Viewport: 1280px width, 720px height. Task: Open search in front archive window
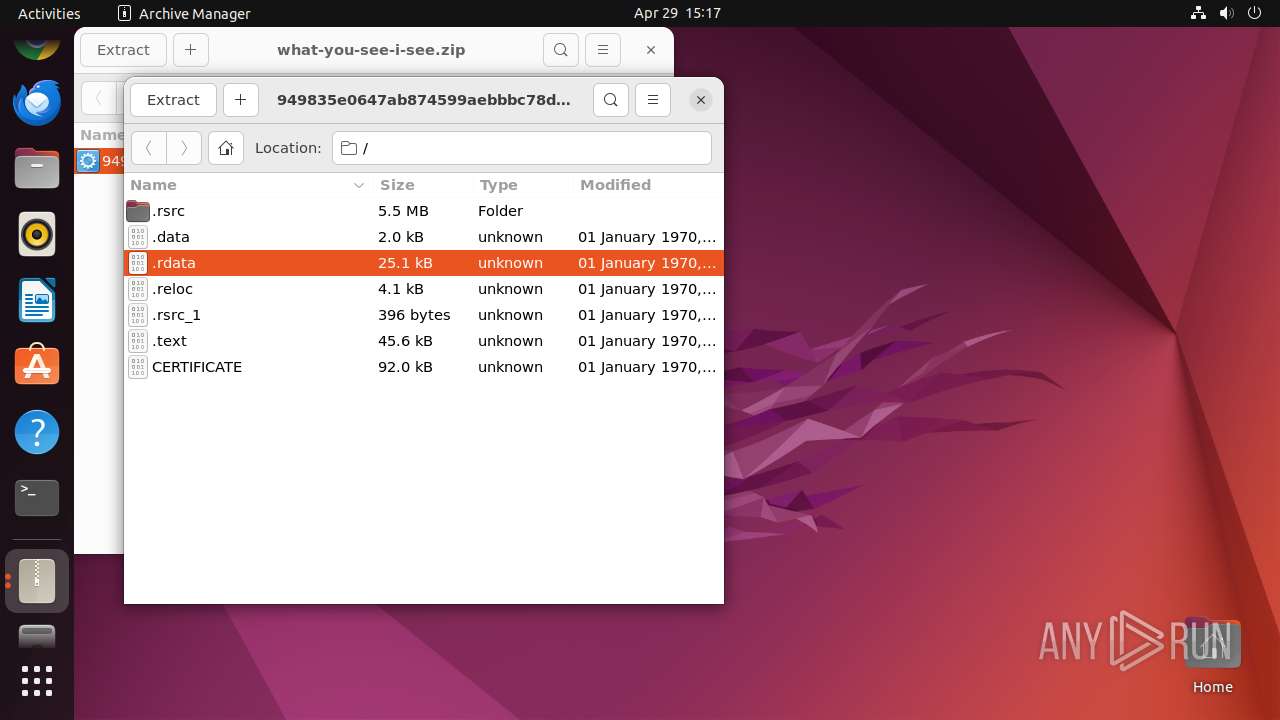pos(611,100)
